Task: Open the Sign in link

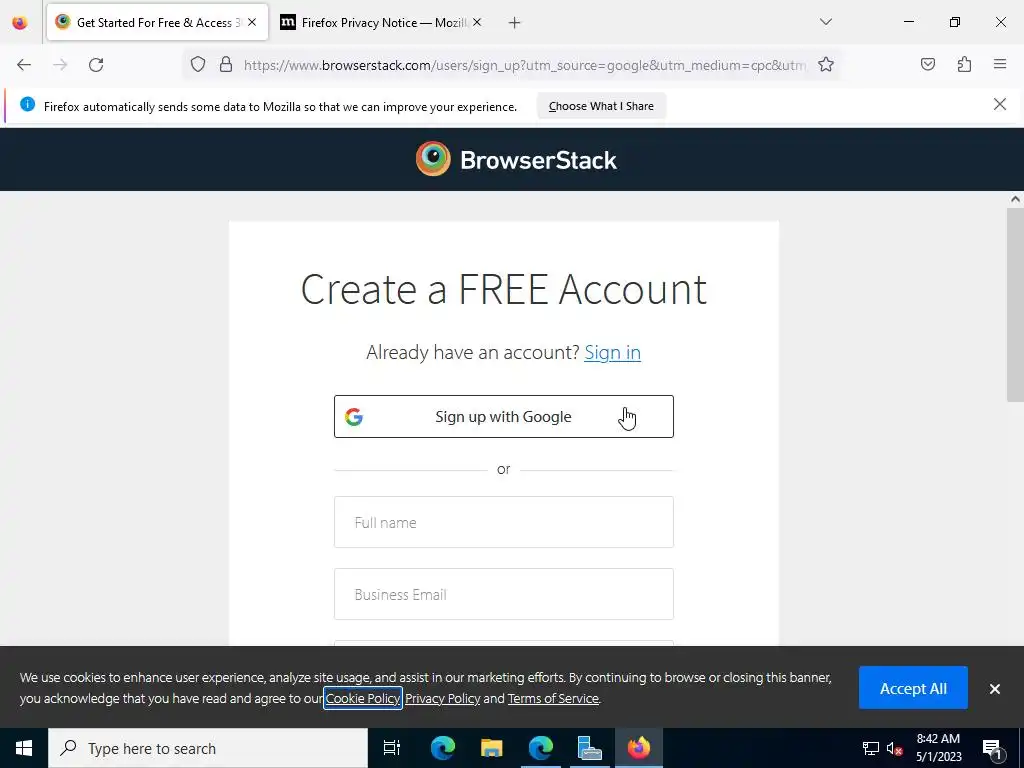Action: pos(613,353)
